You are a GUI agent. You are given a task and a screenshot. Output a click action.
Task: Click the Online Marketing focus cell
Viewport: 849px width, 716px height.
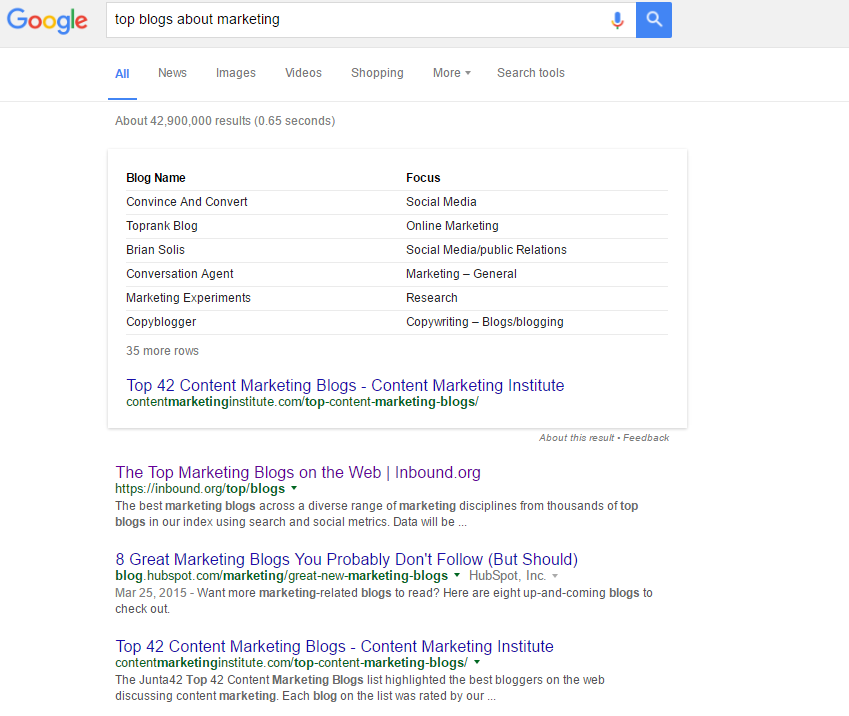point(452,226)
